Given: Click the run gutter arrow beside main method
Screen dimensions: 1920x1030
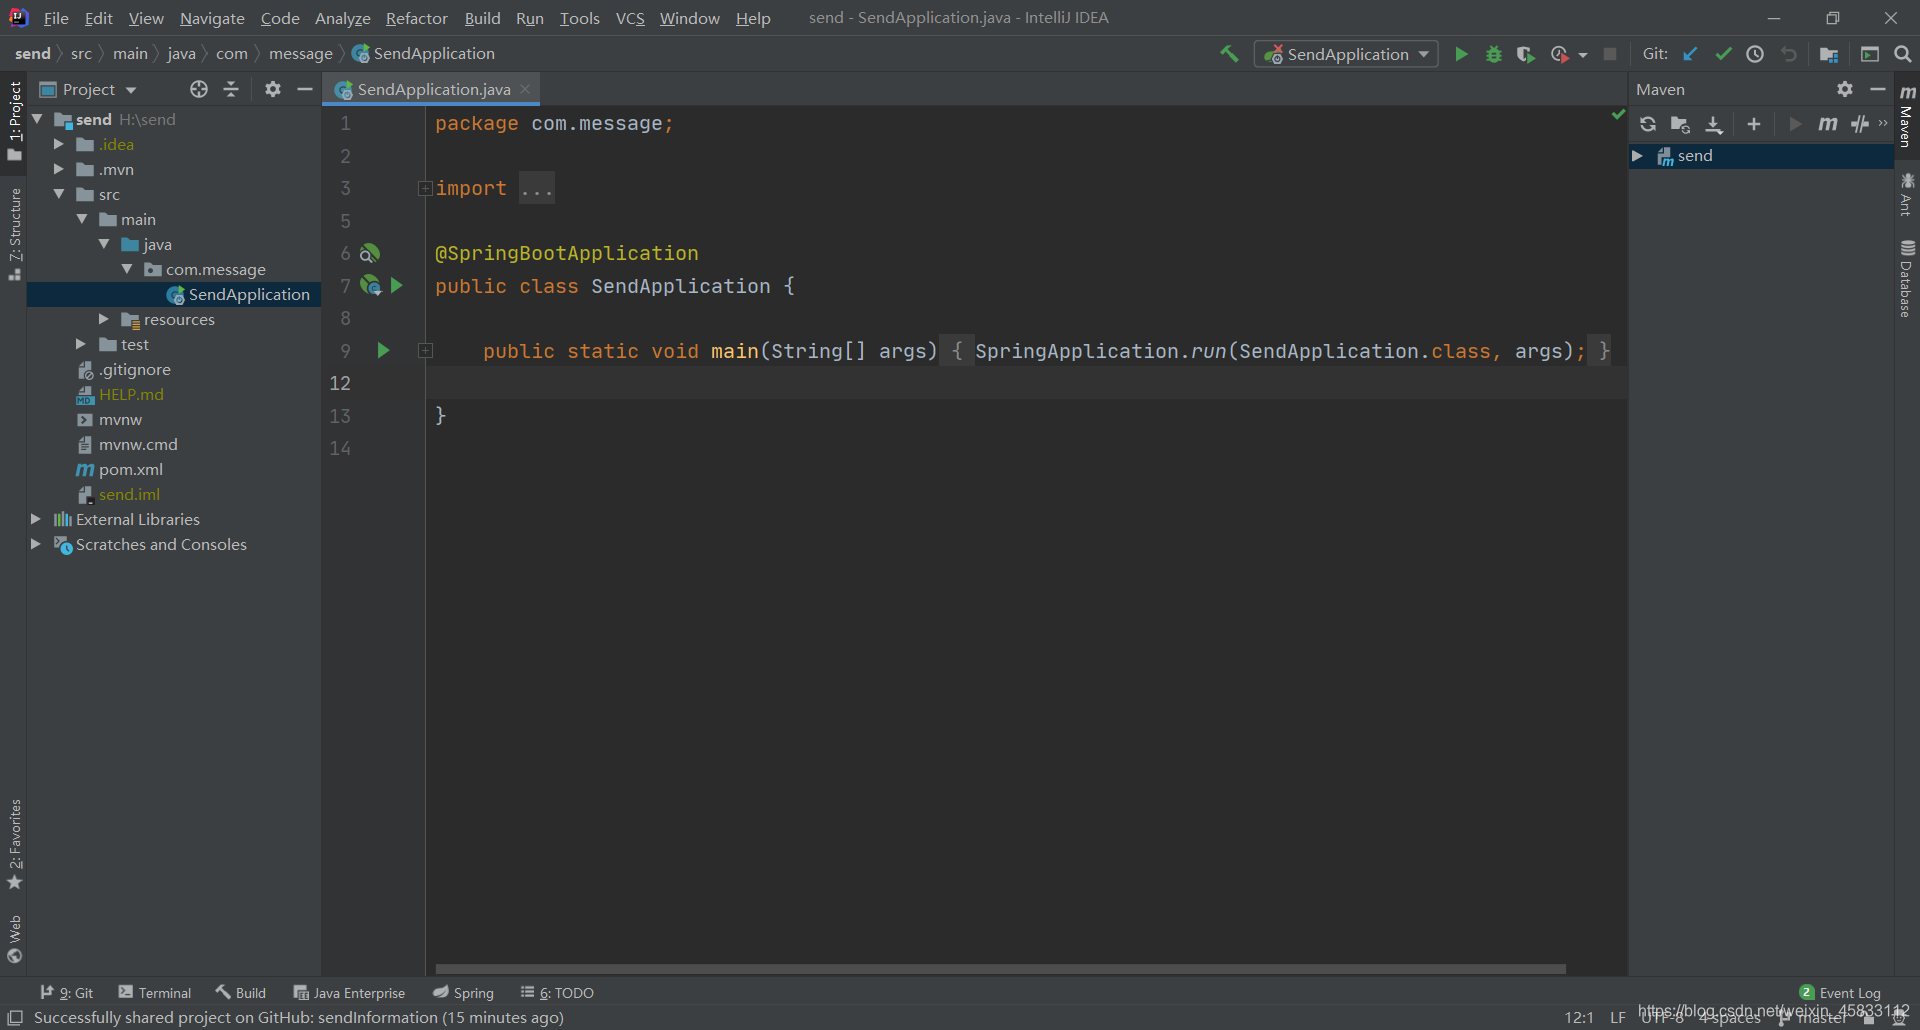Looking at the screenshot, I should click(x=383, y=350).
